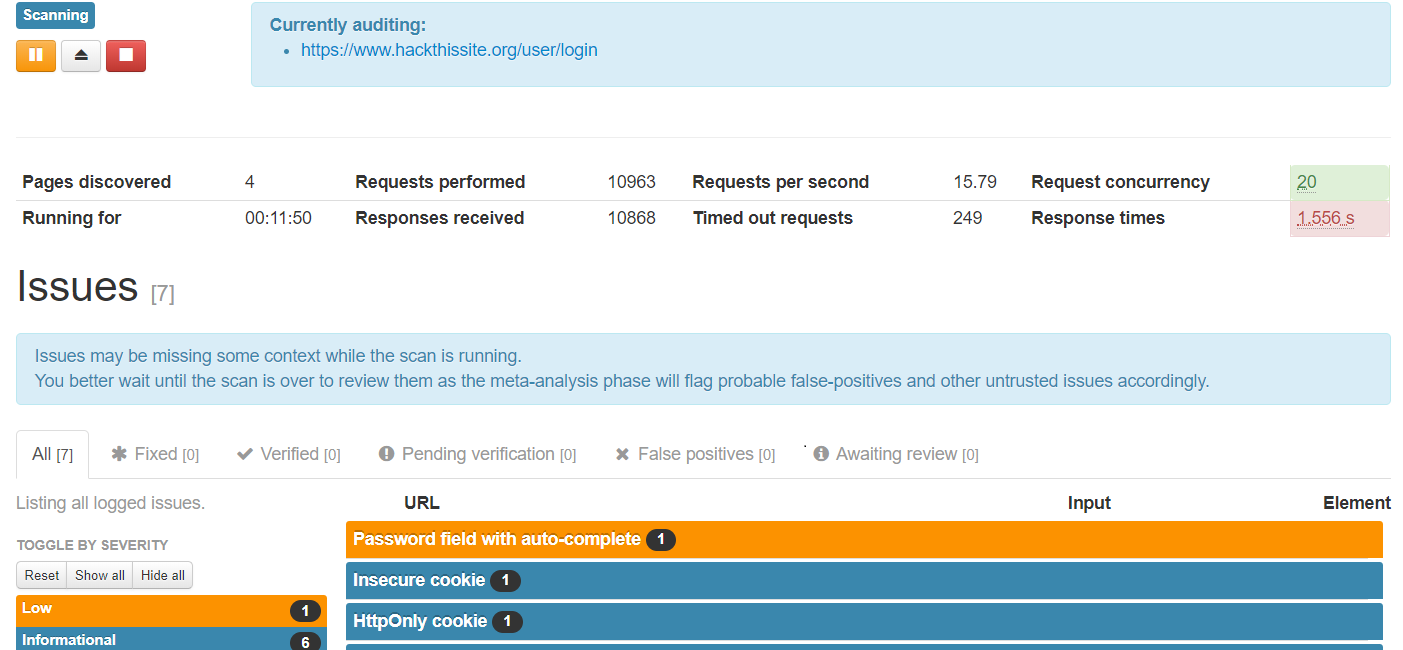Click the Request concurrency value 20
The image size is (1403, 650).
[1307, 182]
